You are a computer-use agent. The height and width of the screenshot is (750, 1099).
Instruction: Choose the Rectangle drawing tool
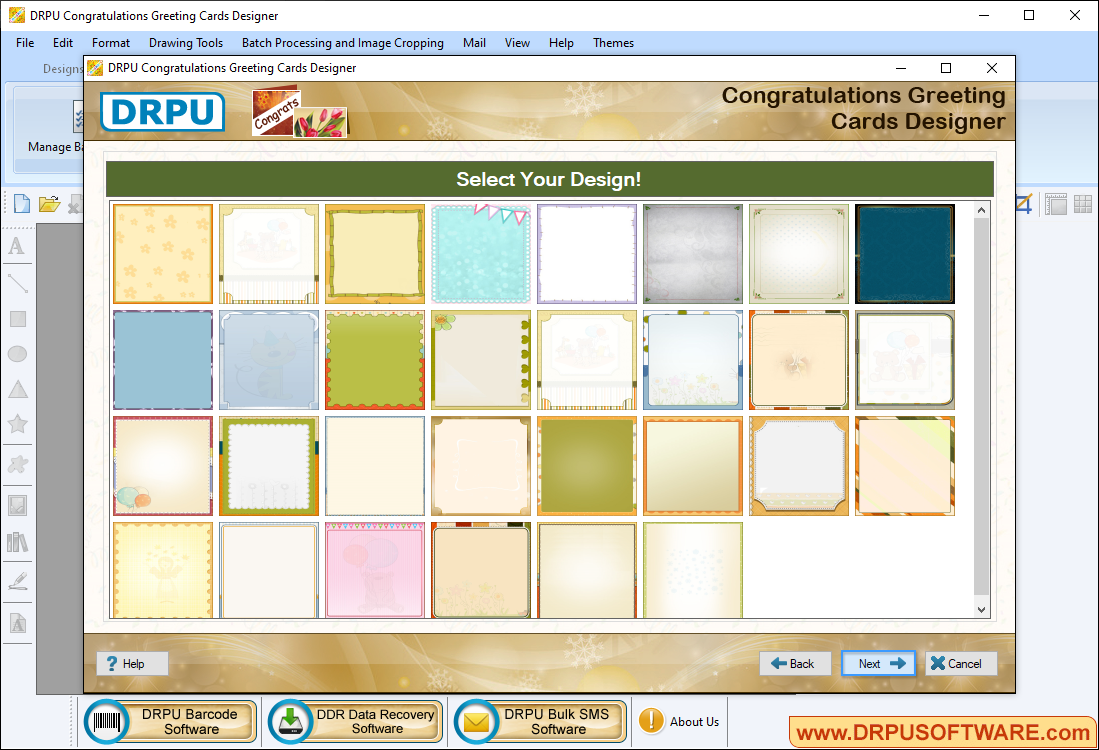click(17, 318)
